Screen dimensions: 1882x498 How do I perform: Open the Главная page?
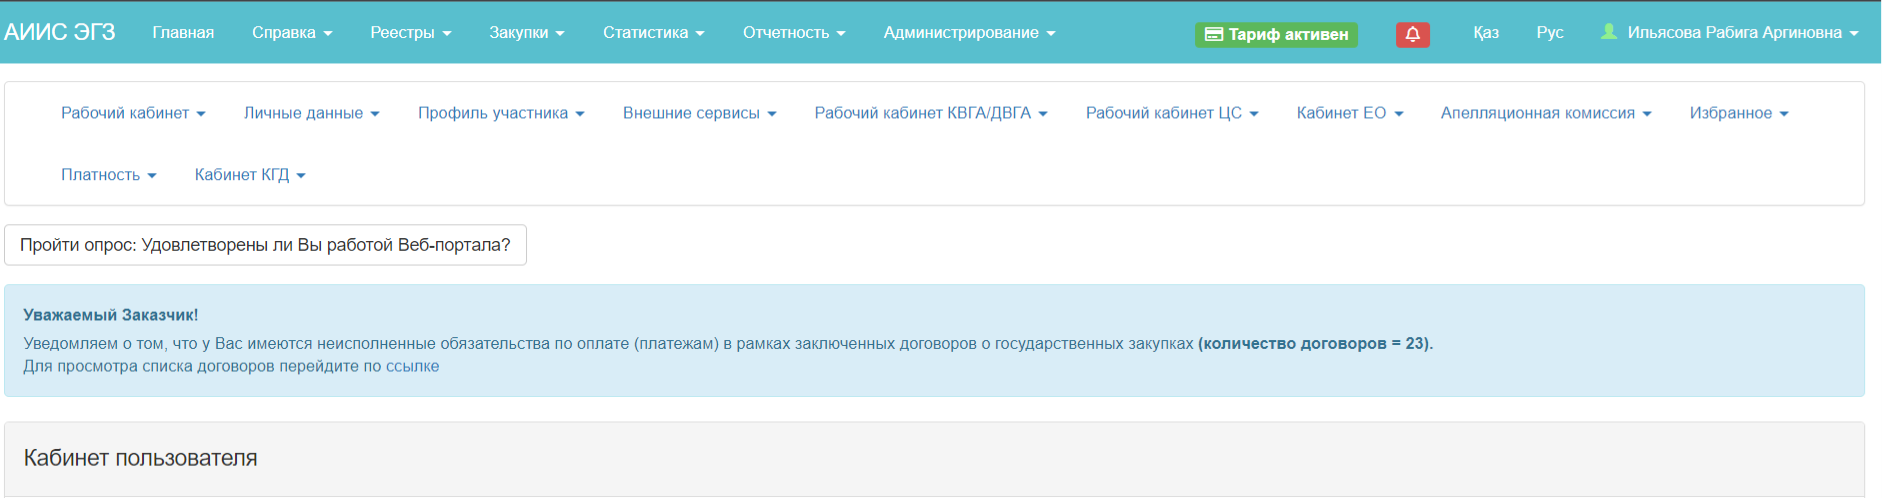183,33
